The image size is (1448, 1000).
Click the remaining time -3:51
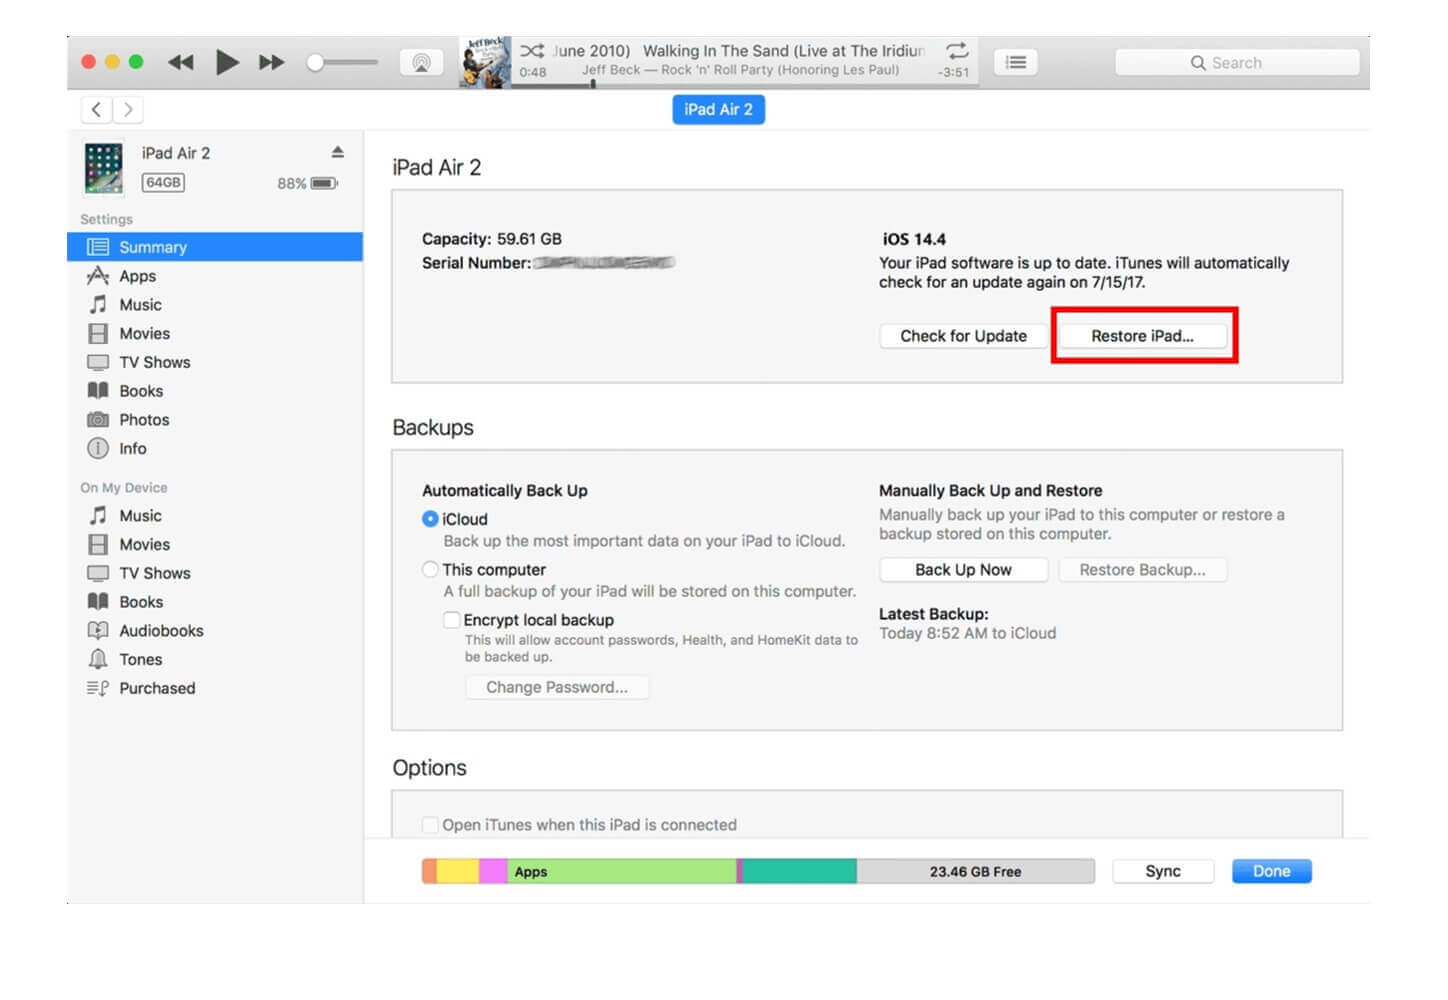pyautogui.click(x=953, y=72)
